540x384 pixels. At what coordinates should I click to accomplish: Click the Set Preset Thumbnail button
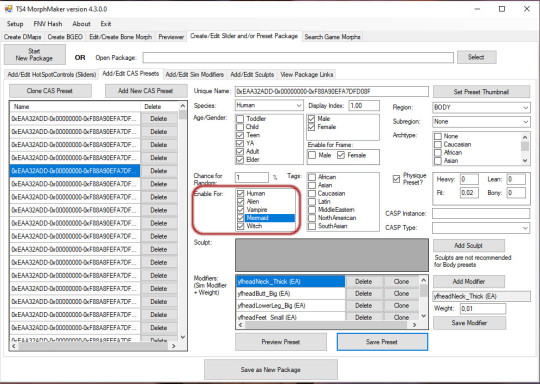pyautogui.click(x=481, y=92)
